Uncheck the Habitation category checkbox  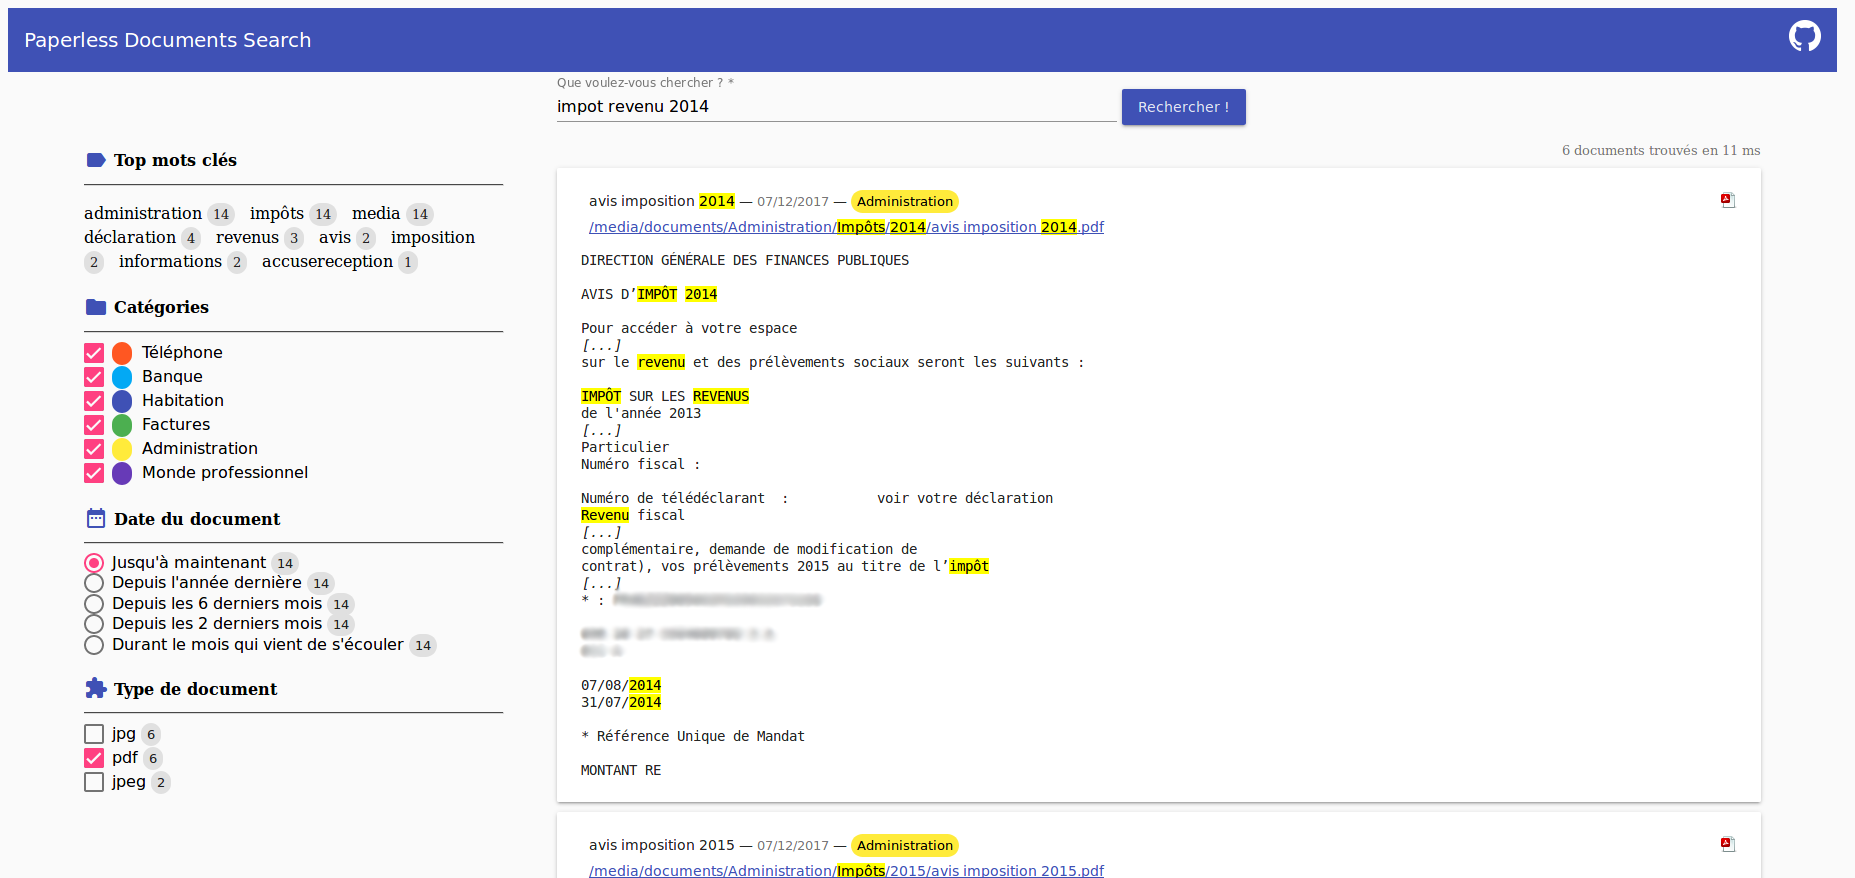click(94, 401)
